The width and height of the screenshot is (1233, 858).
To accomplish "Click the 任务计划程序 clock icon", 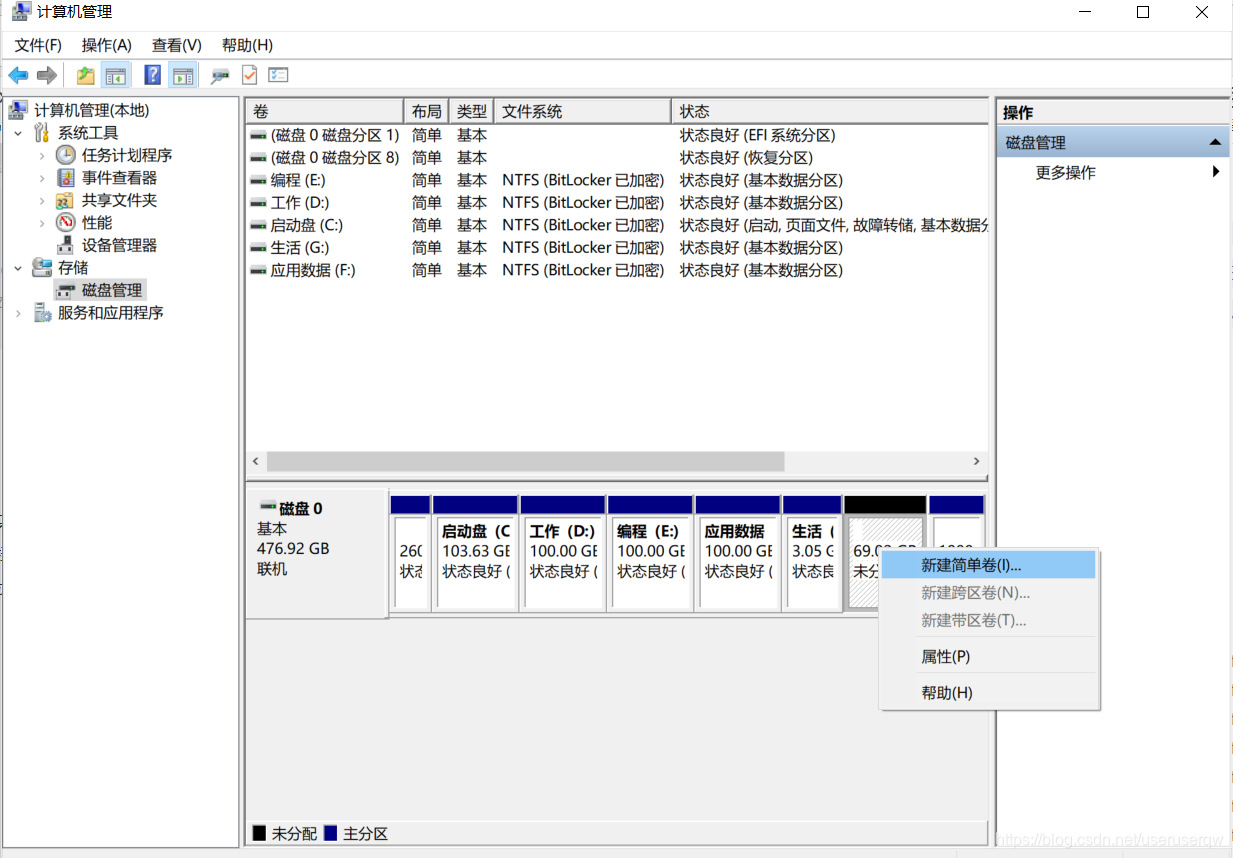I will (65, 155).
